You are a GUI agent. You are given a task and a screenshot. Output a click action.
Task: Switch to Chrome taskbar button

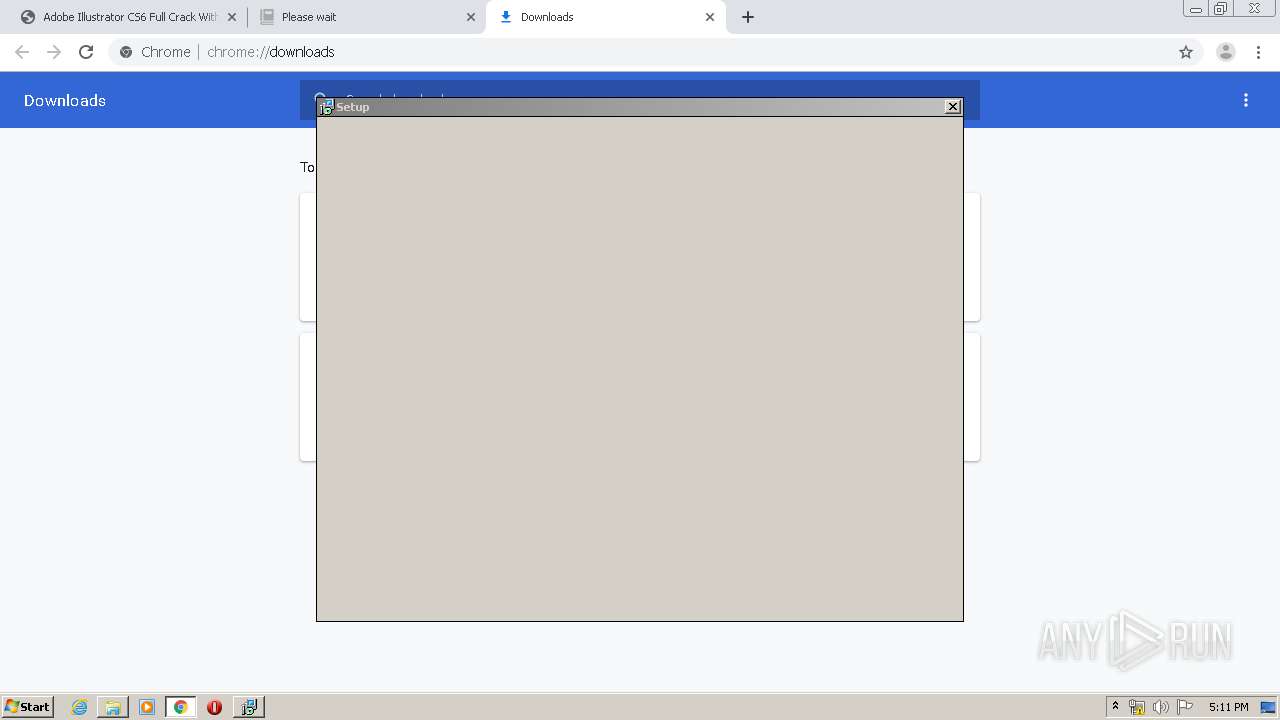point(180,707)
